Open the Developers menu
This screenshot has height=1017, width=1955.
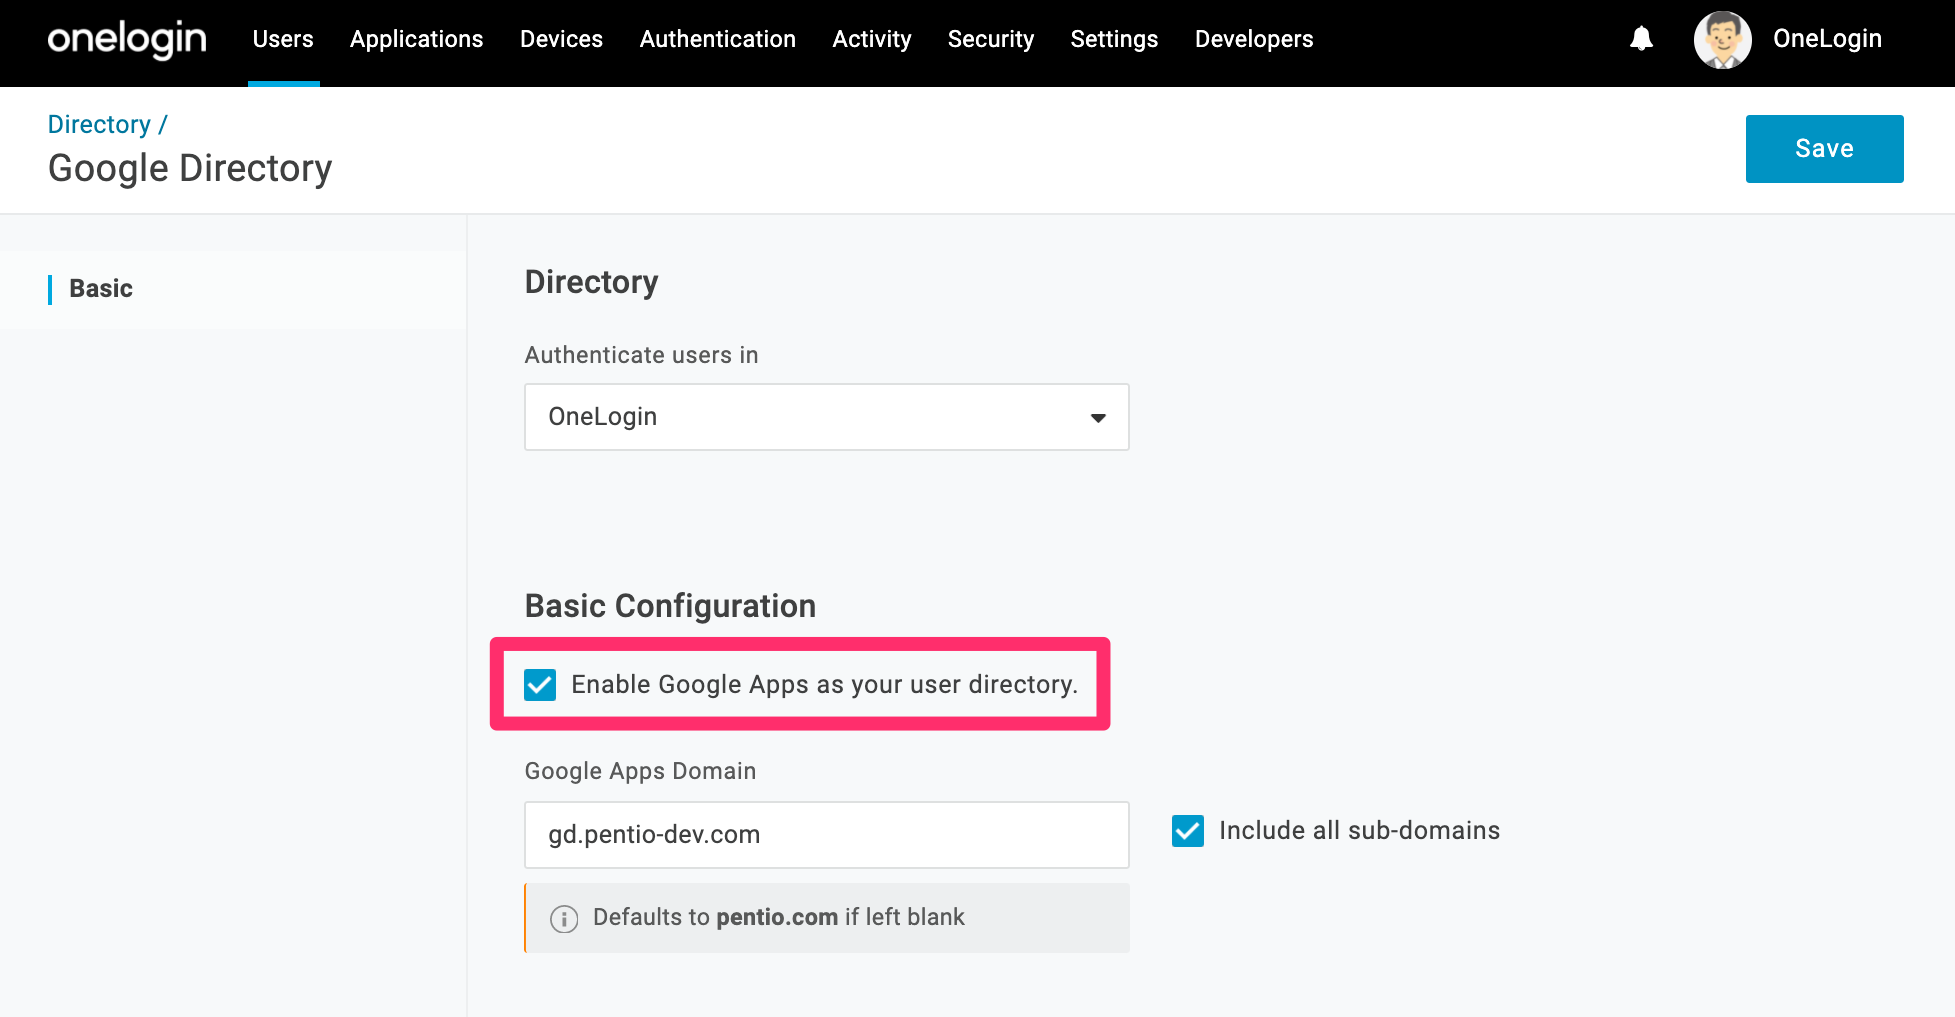(x=1254, y=39)
